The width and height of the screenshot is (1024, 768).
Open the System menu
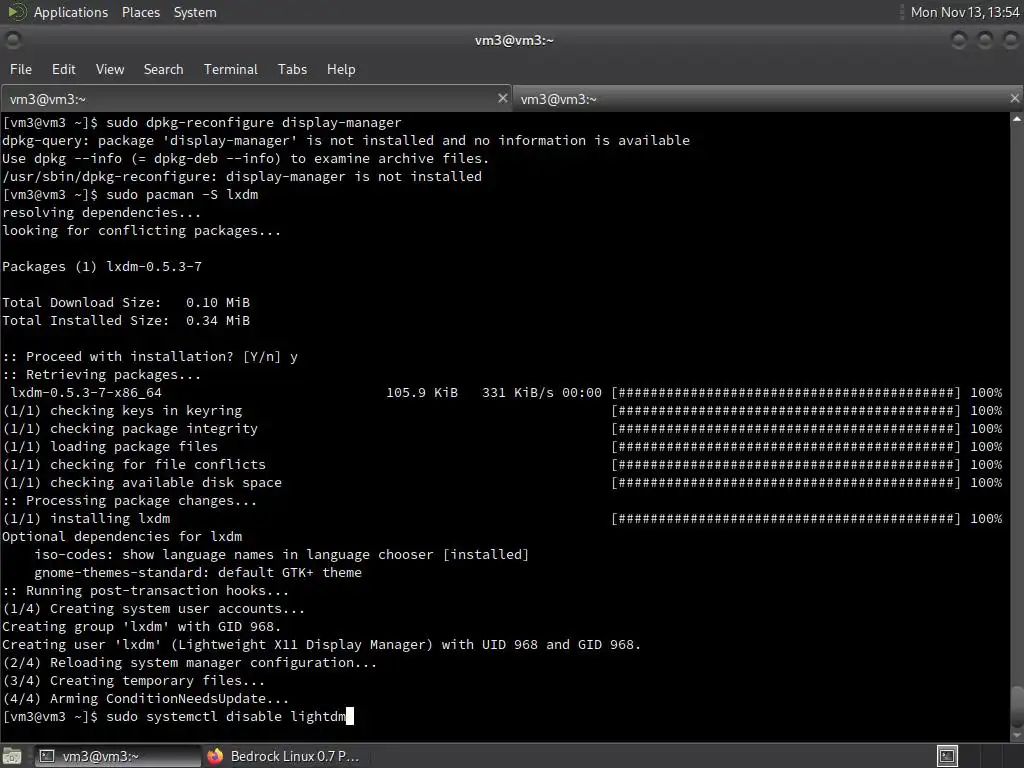(195, 12)
